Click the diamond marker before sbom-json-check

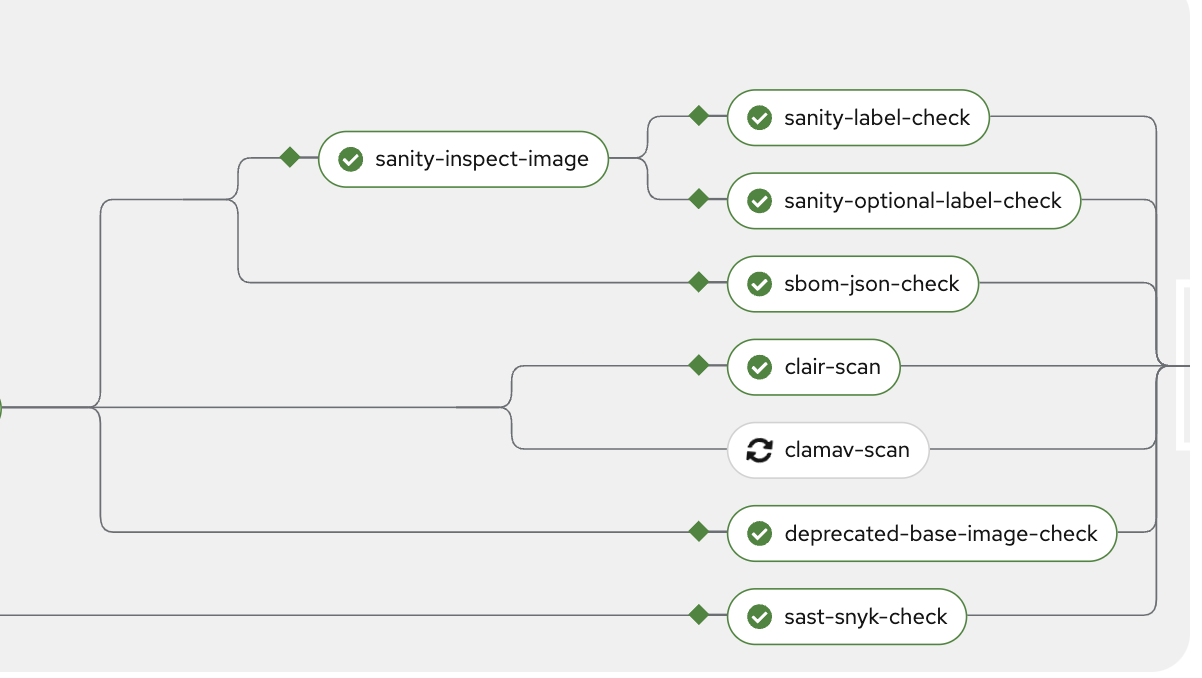point(699,282)
